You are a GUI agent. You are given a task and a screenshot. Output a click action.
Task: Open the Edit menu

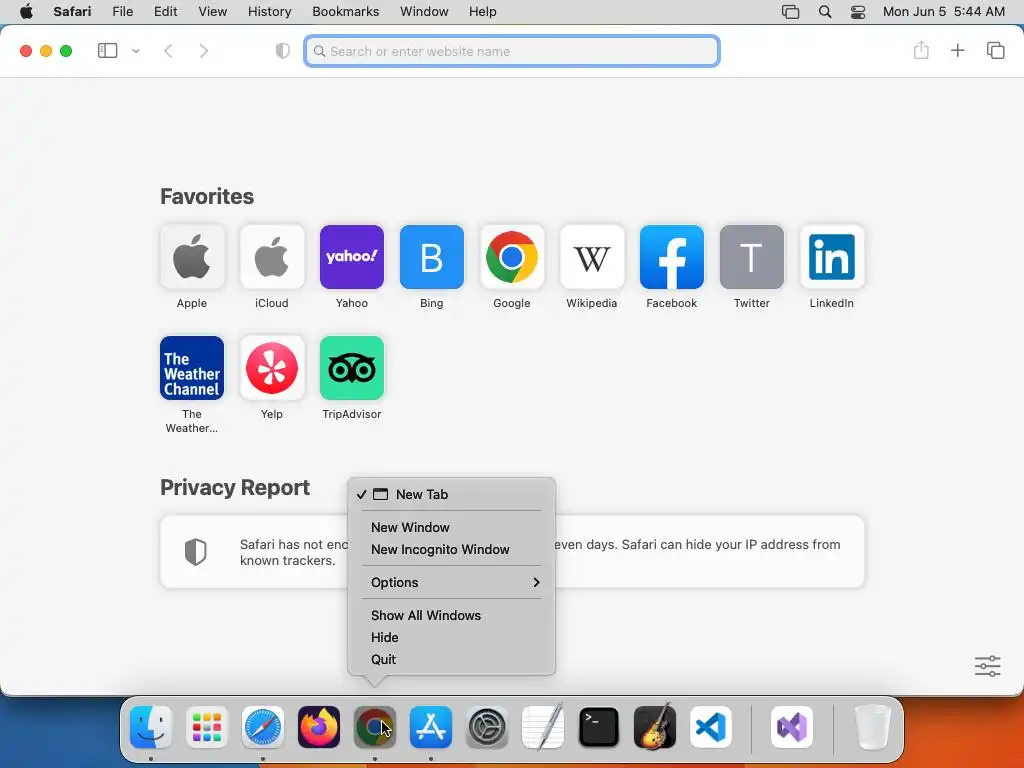(x=165, y=12)
